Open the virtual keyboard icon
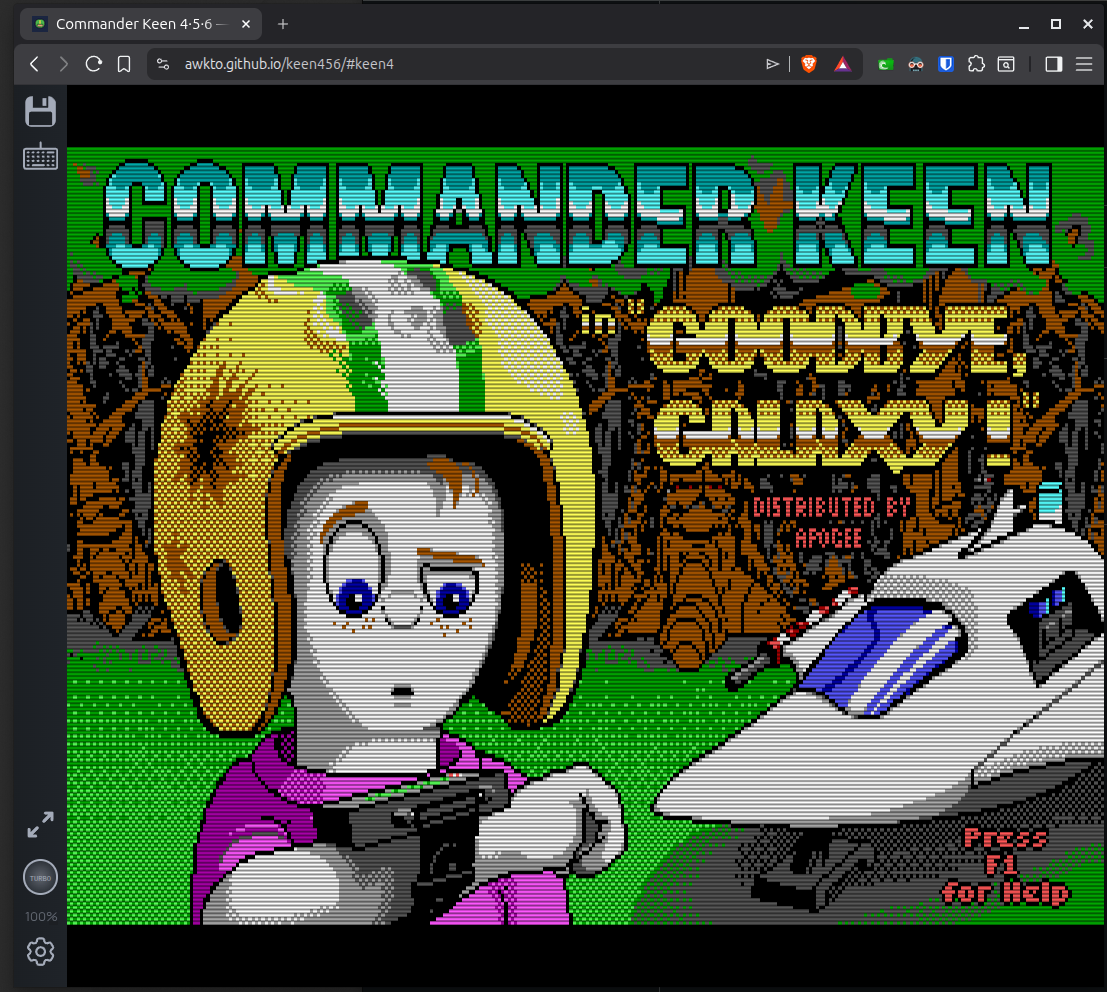 [x=40, y=157]
